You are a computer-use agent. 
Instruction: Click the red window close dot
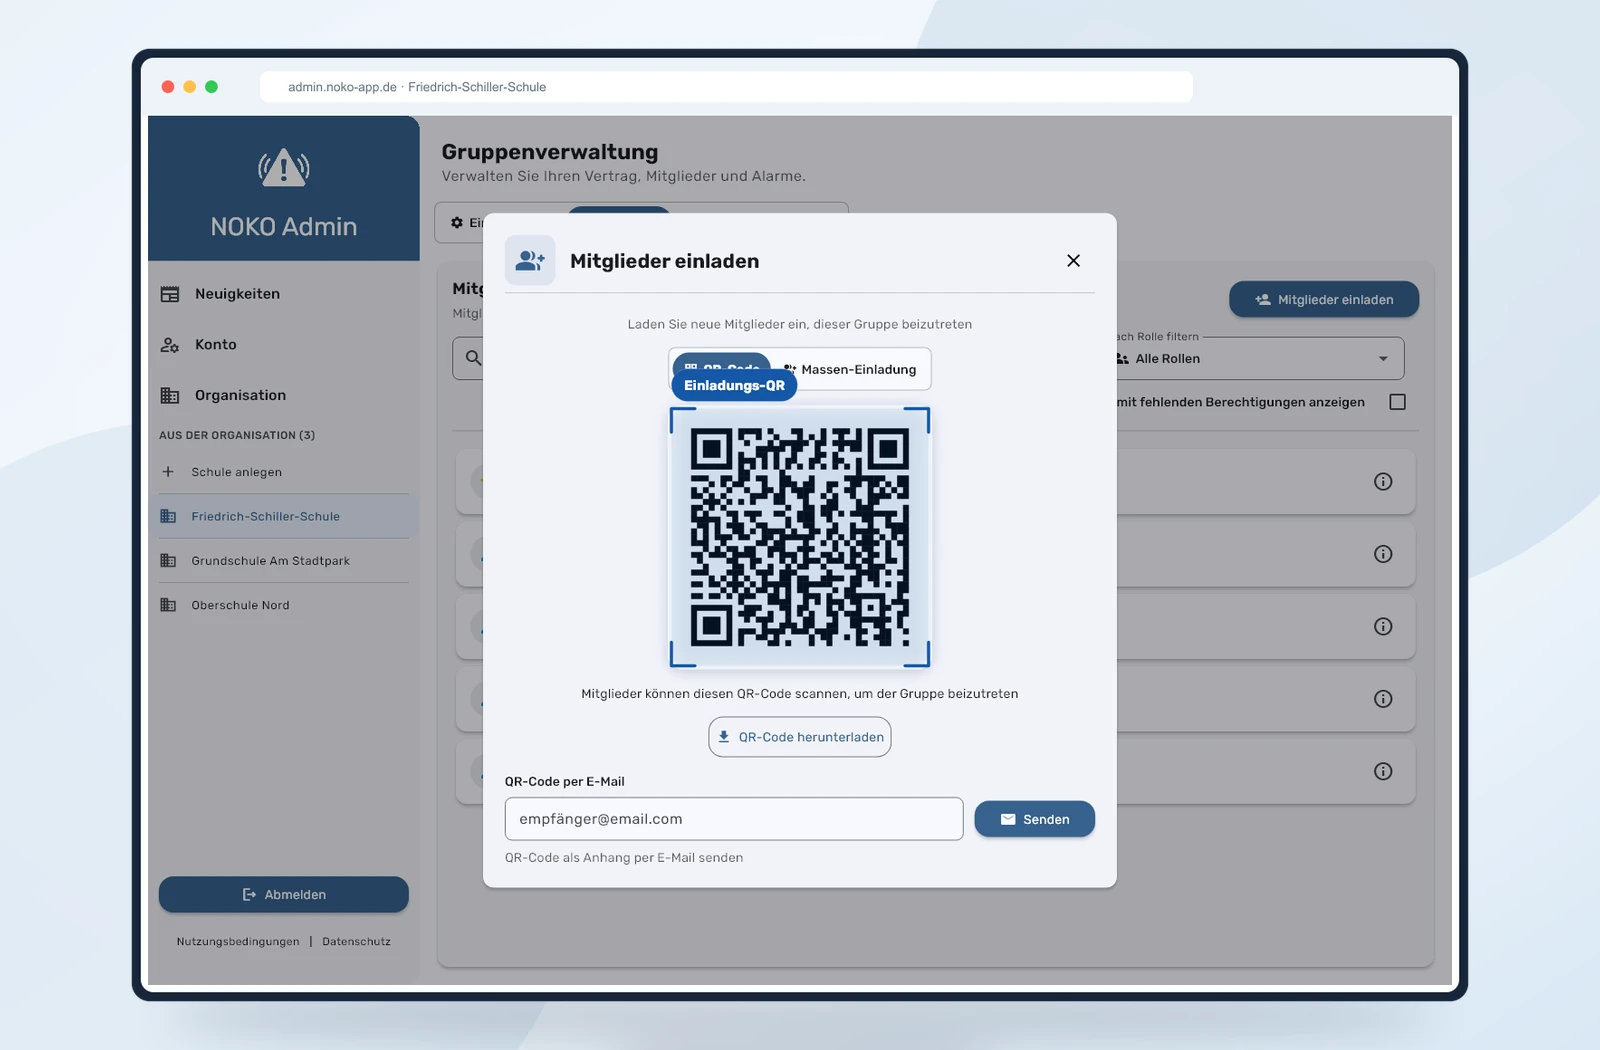168,87
